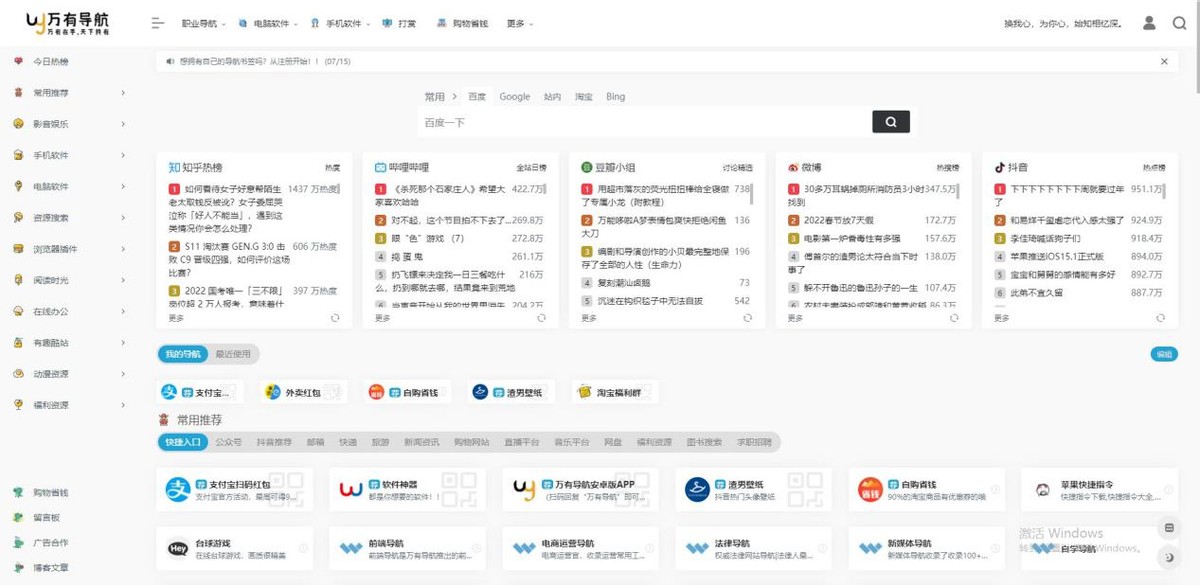Open the floating mini menu button above the moon

[1169, 528]
